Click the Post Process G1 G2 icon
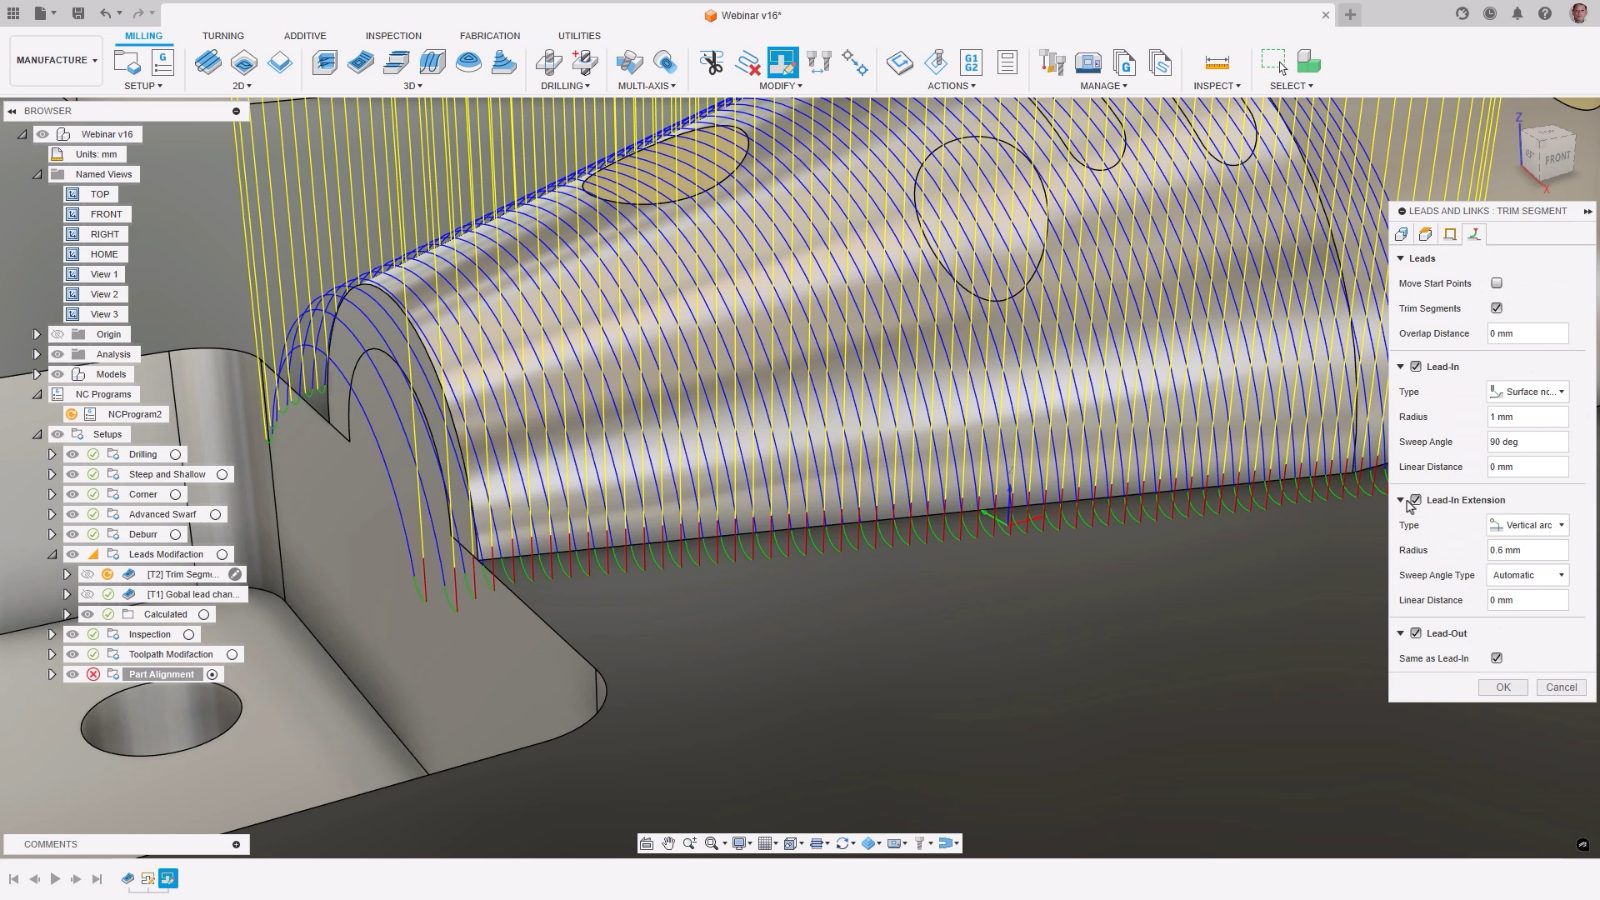 point(970,63)
